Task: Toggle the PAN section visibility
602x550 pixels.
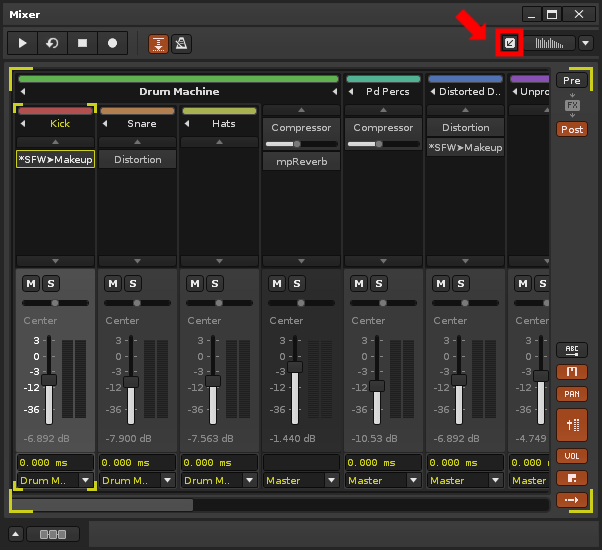Action: click(x=572, y=394)
